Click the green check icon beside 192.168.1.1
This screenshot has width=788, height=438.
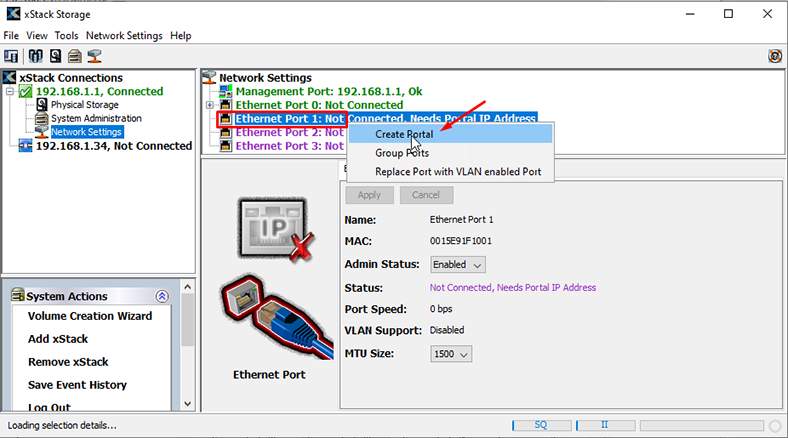[26, 91]
